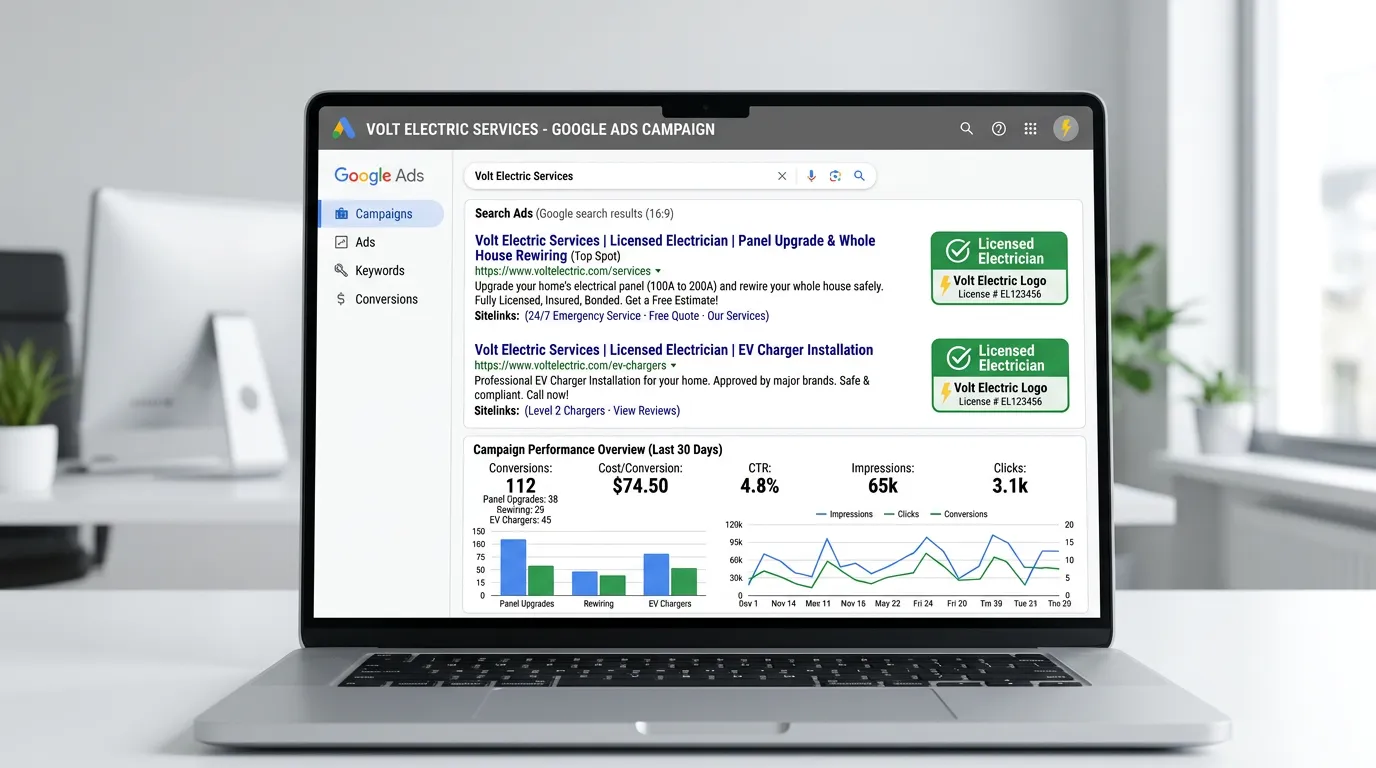1376x768 pixels.
Task: Click the Conversions 112 total
Action: [x=520, y=487]
